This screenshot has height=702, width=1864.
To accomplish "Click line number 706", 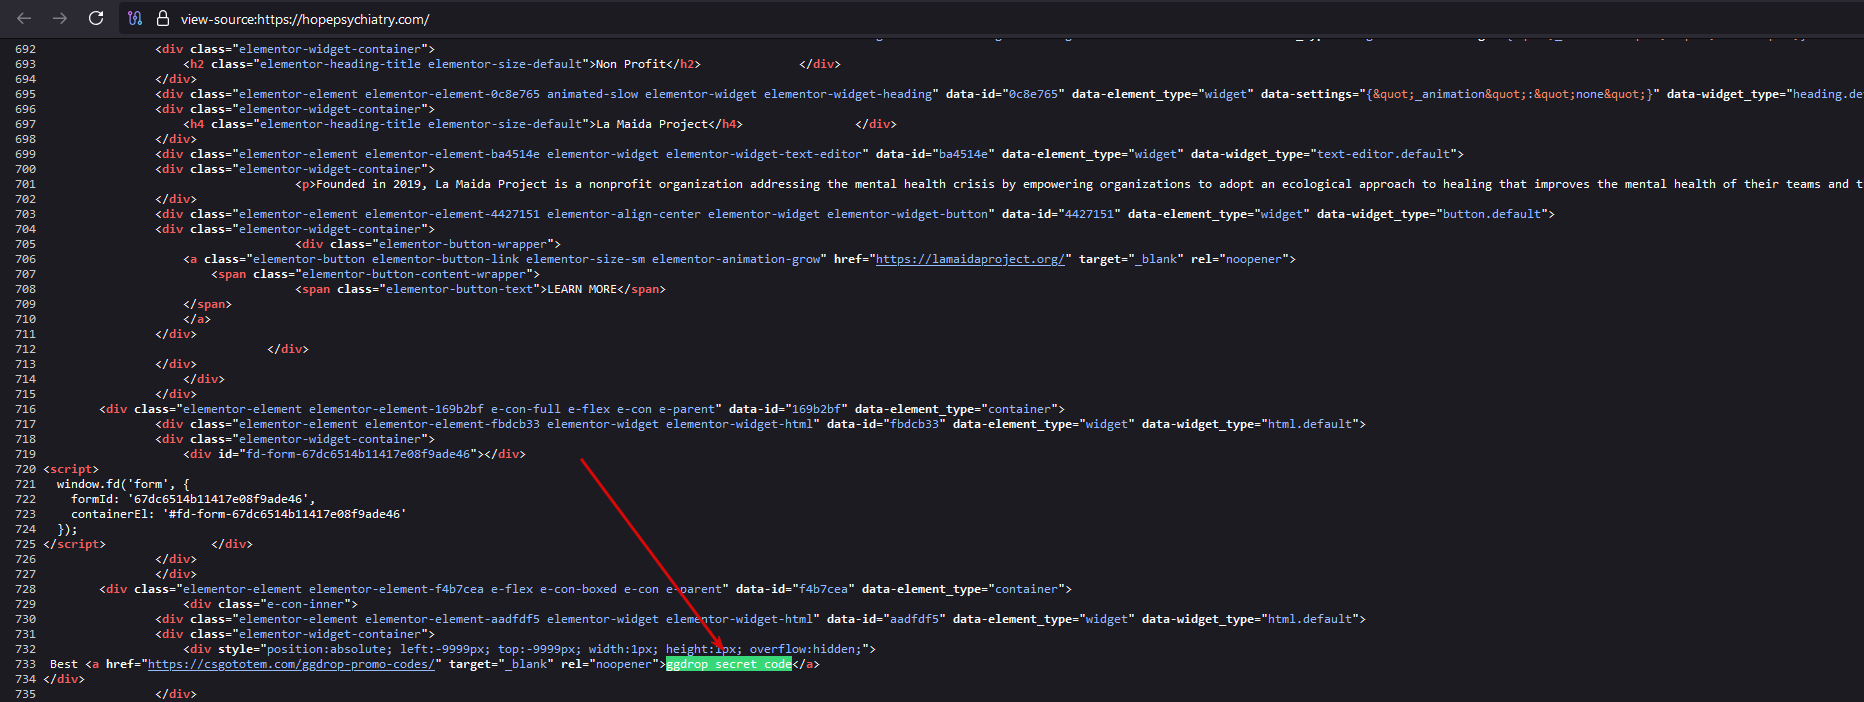I will pyautogui.click(x=25, y=259).
